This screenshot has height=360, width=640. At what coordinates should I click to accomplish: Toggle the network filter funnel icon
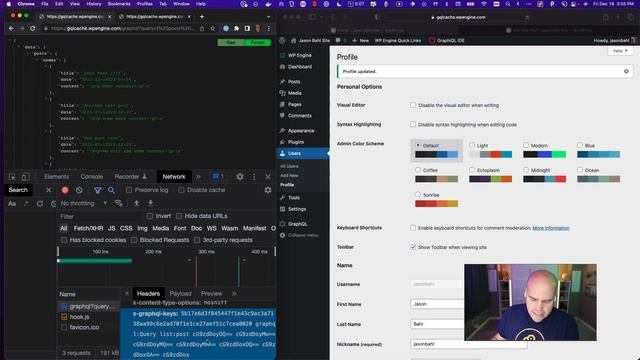click(98, 190)
